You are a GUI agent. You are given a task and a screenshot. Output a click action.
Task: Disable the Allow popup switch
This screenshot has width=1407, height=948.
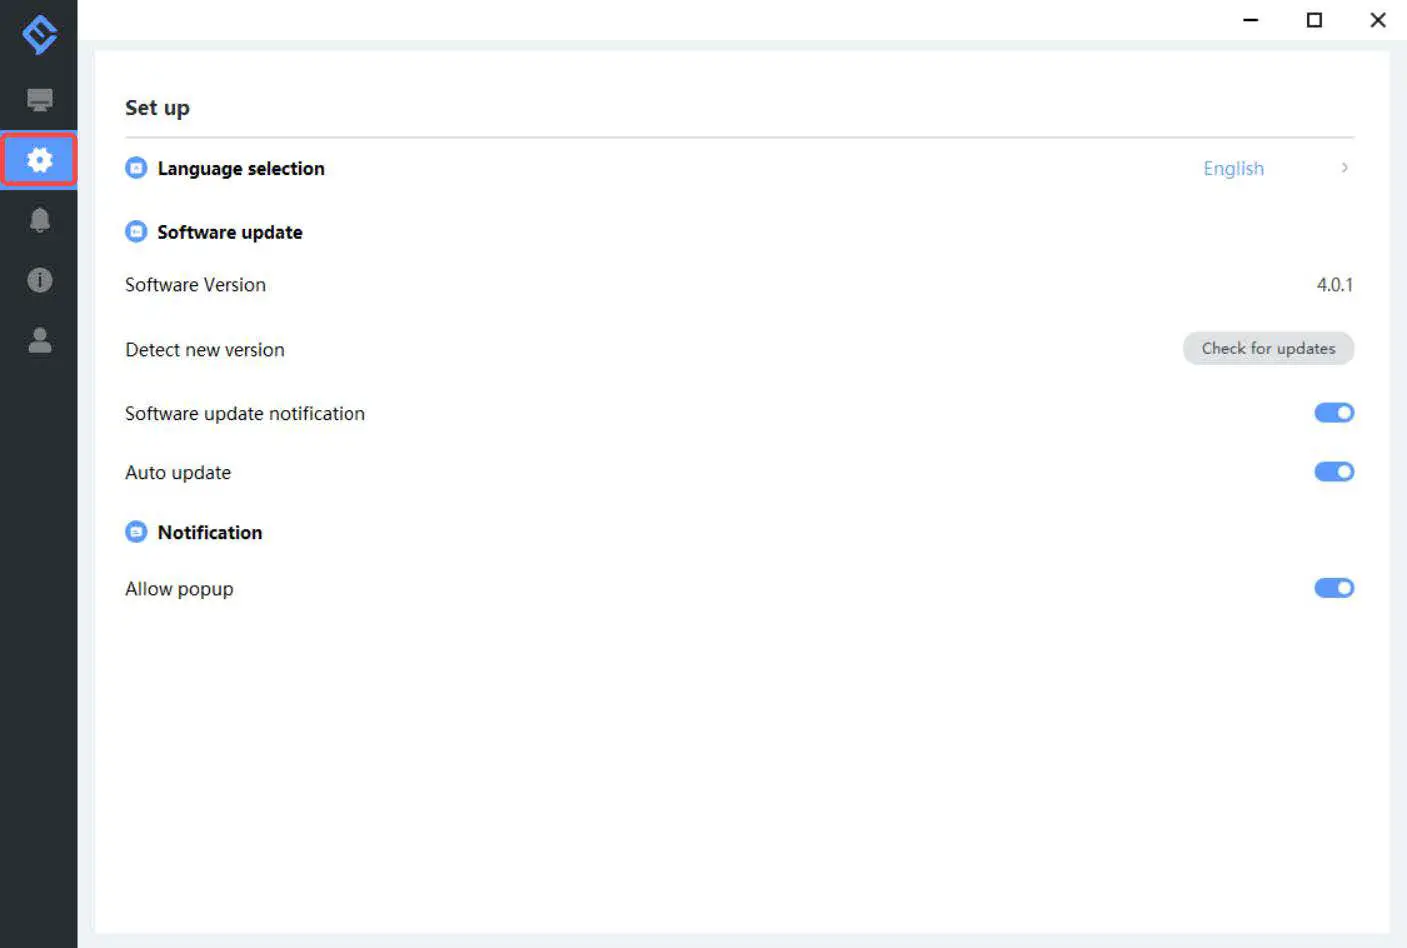(1334, 588)
